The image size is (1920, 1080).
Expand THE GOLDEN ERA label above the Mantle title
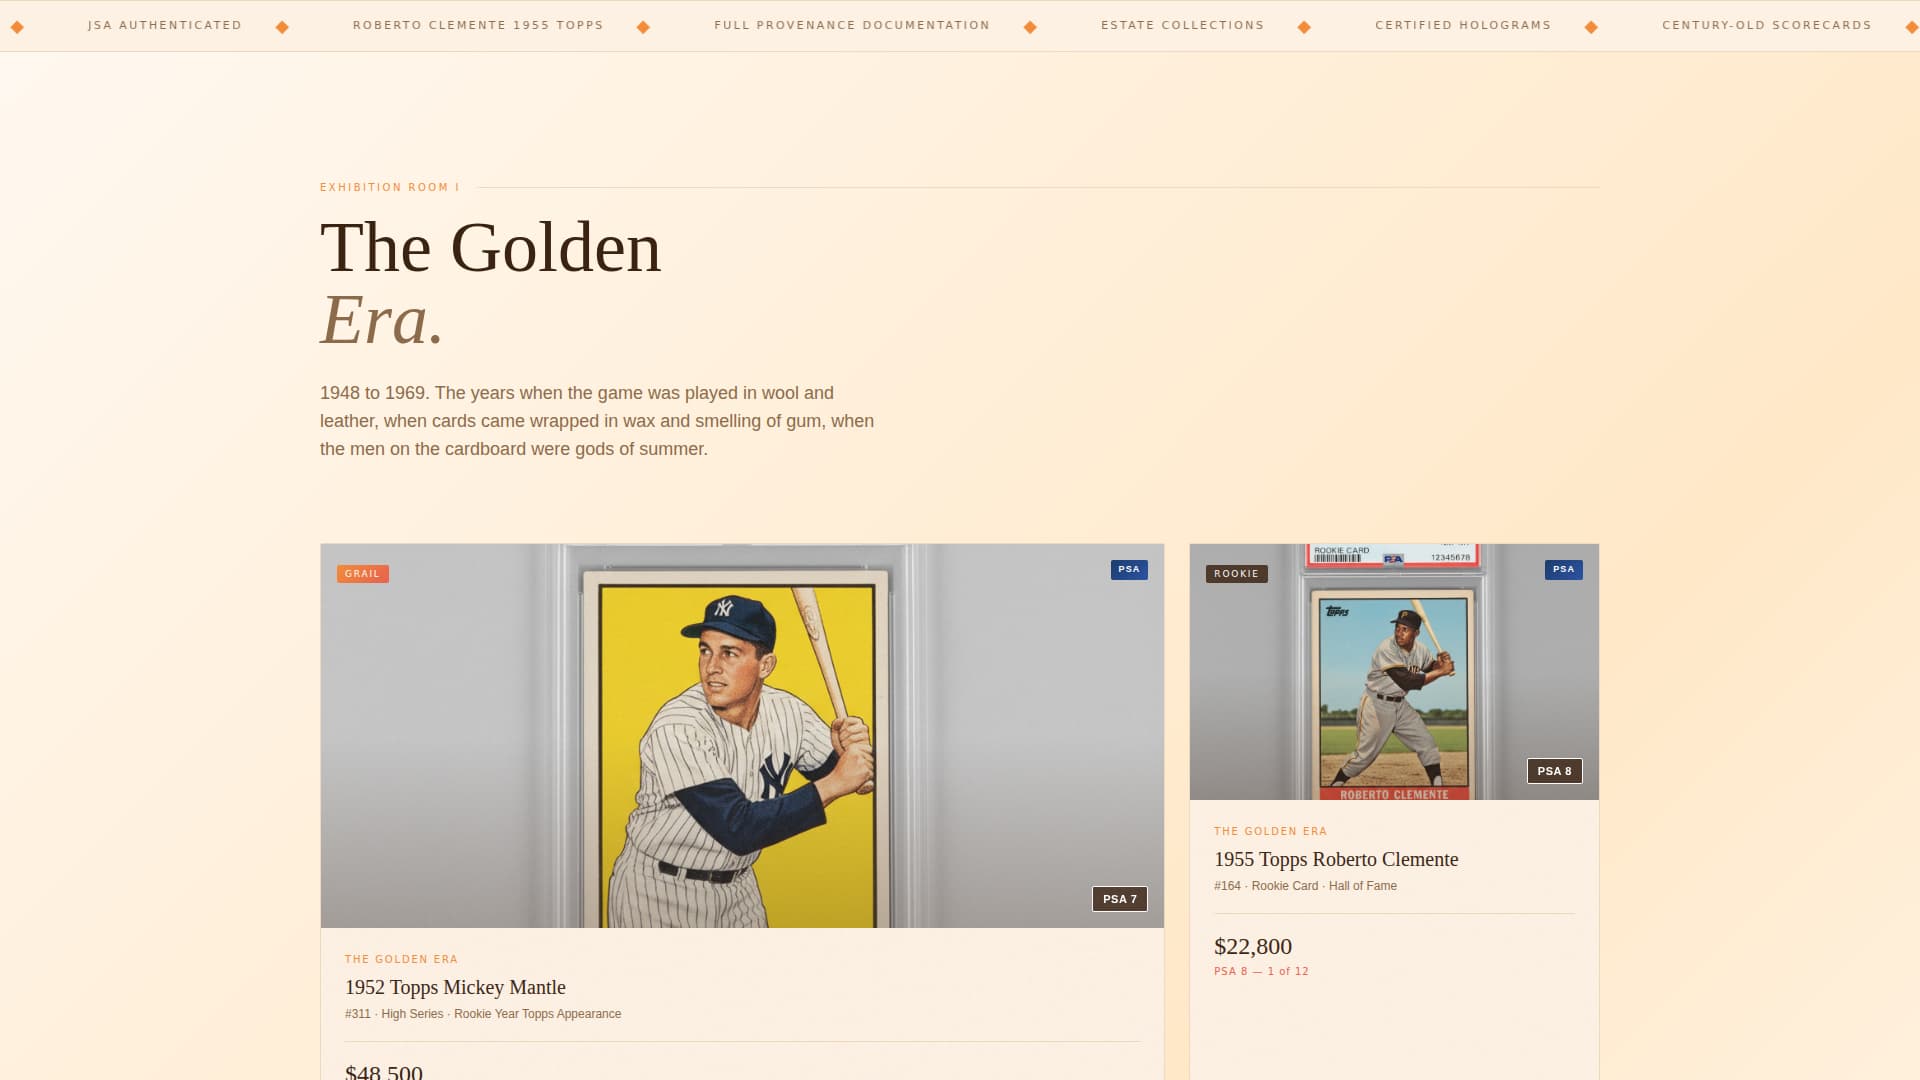pyautogui.click(x=401, y=958)
